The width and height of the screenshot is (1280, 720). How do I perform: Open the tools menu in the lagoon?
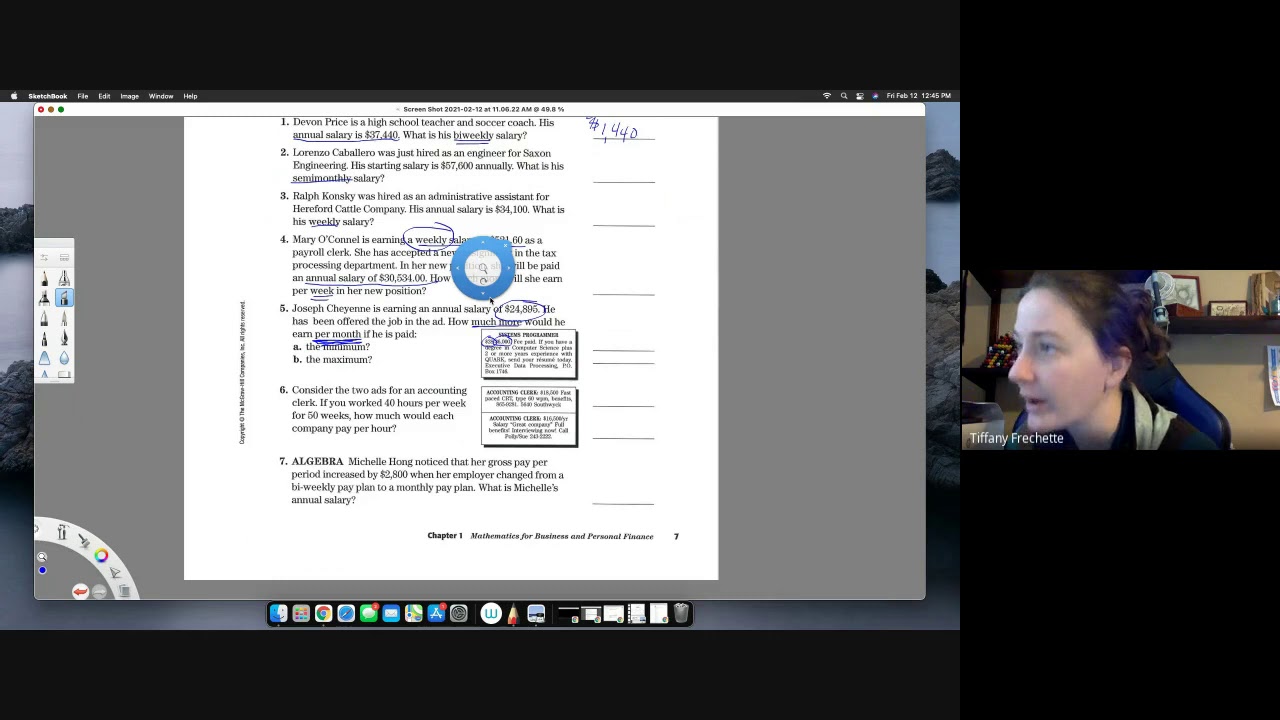(62, 532)
